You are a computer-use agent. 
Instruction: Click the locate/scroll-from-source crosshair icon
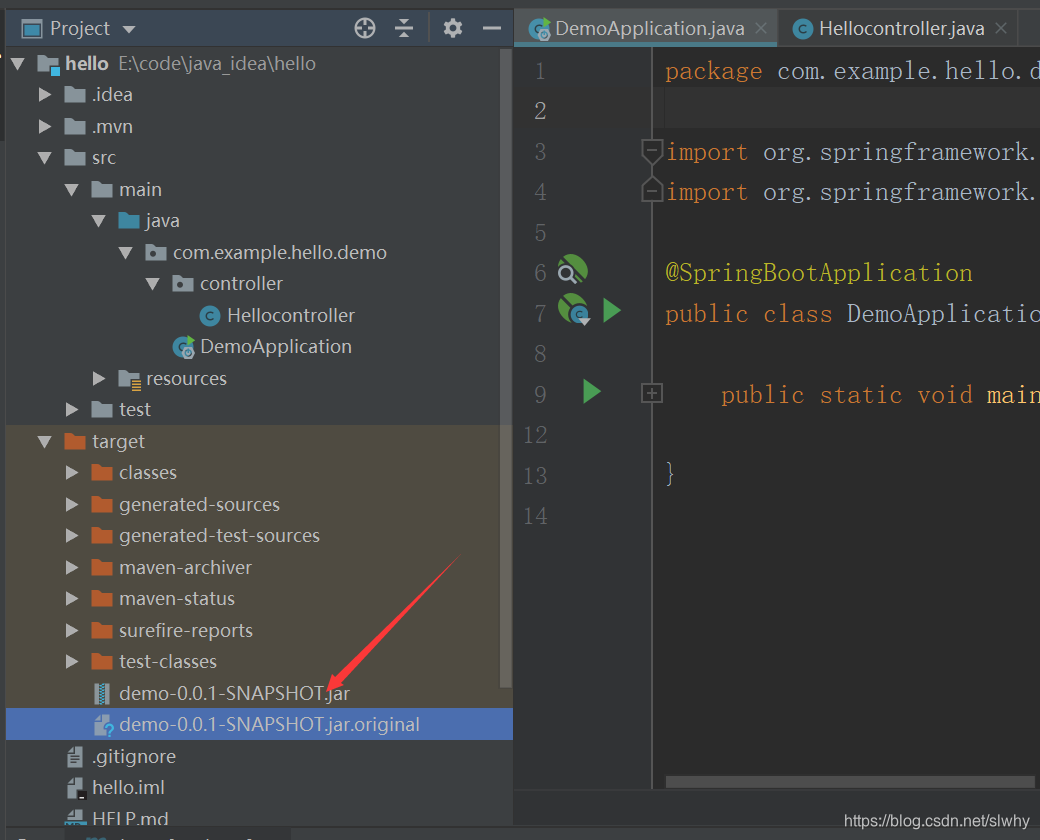click(x=365, y=28)
